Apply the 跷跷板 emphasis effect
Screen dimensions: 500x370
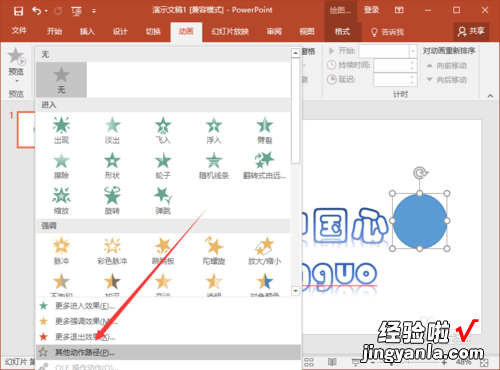click(x=163, y=251)
